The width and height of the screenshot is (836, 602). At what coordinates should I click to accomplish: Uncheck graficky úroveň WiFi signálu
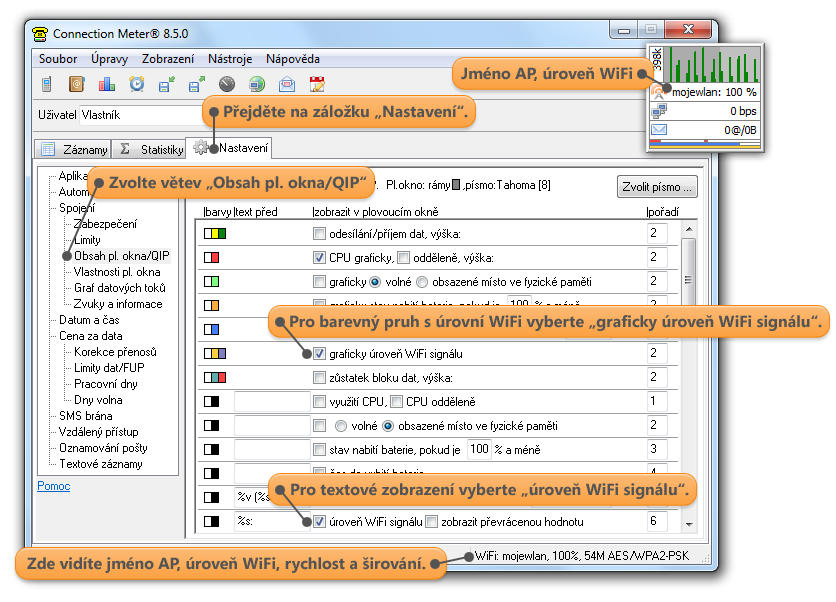click(x=319, y=354)
